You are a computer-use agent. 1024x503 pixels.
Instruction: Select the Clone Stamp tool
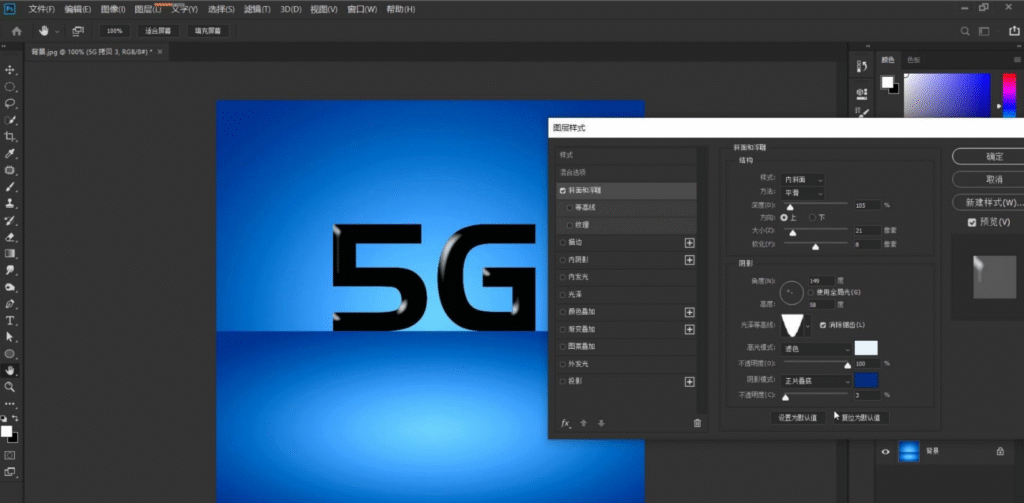pos(10,203)
